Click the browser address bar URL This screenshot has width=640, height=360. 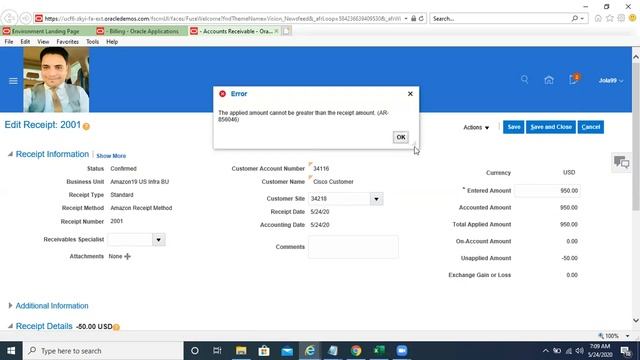[222, 18]
